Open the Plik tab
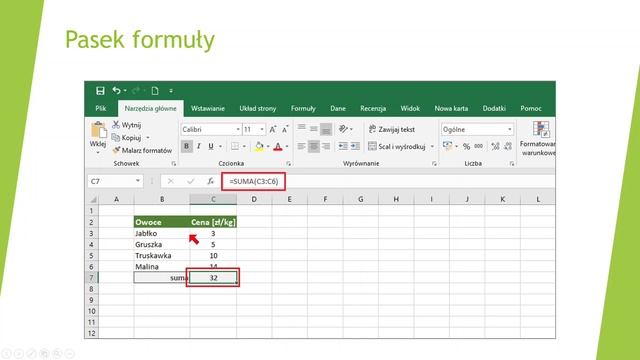This screenshot has width=640, height=360. pos(101,109)
